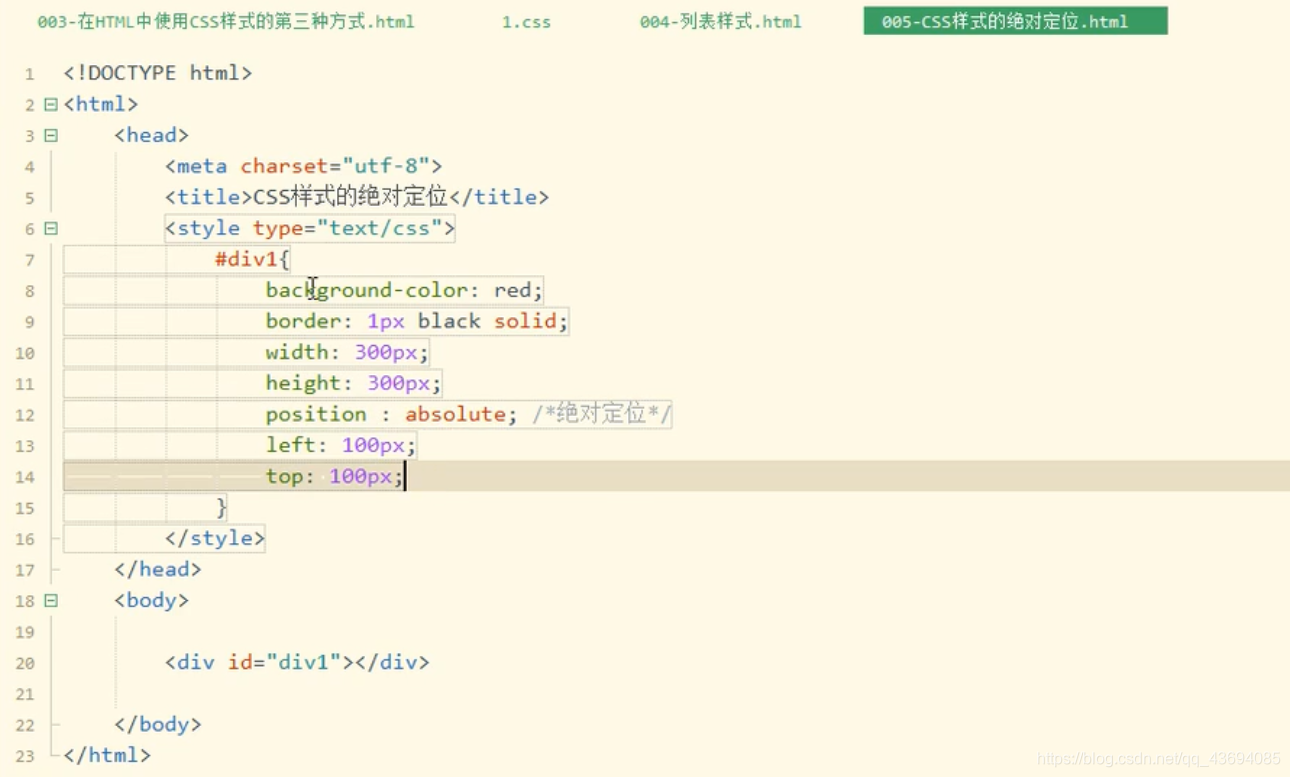The image size is (1290, 777).
Task: Click the solid border value
Action: pyautogui.click(x=525, y=321)
